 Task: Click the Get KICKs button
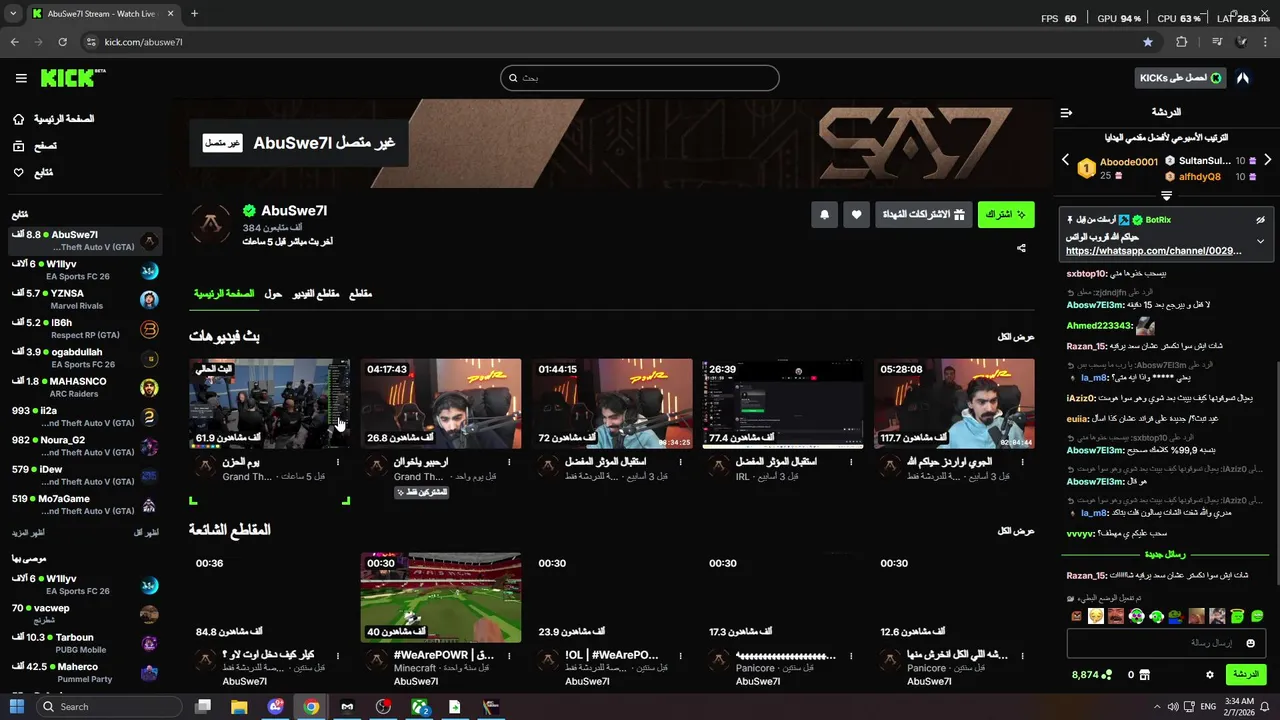click(1181, 78)
